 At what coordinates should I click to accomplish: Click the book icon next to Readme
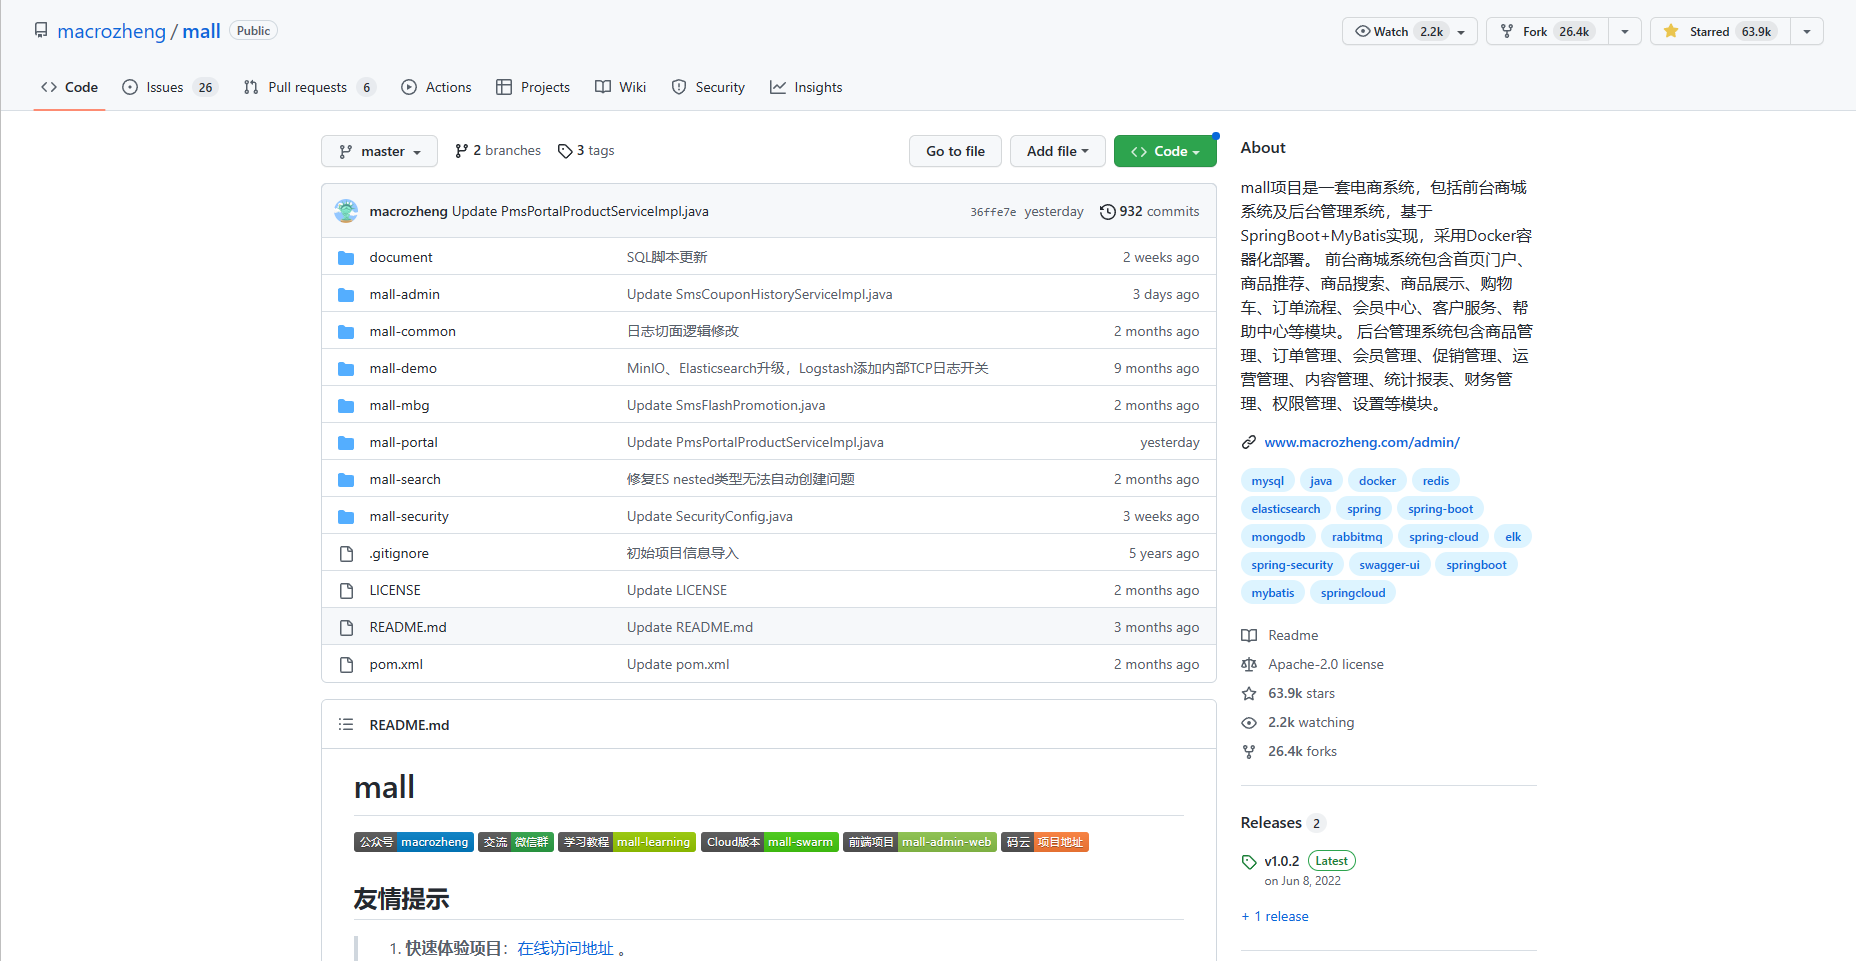coord(1249,635)
